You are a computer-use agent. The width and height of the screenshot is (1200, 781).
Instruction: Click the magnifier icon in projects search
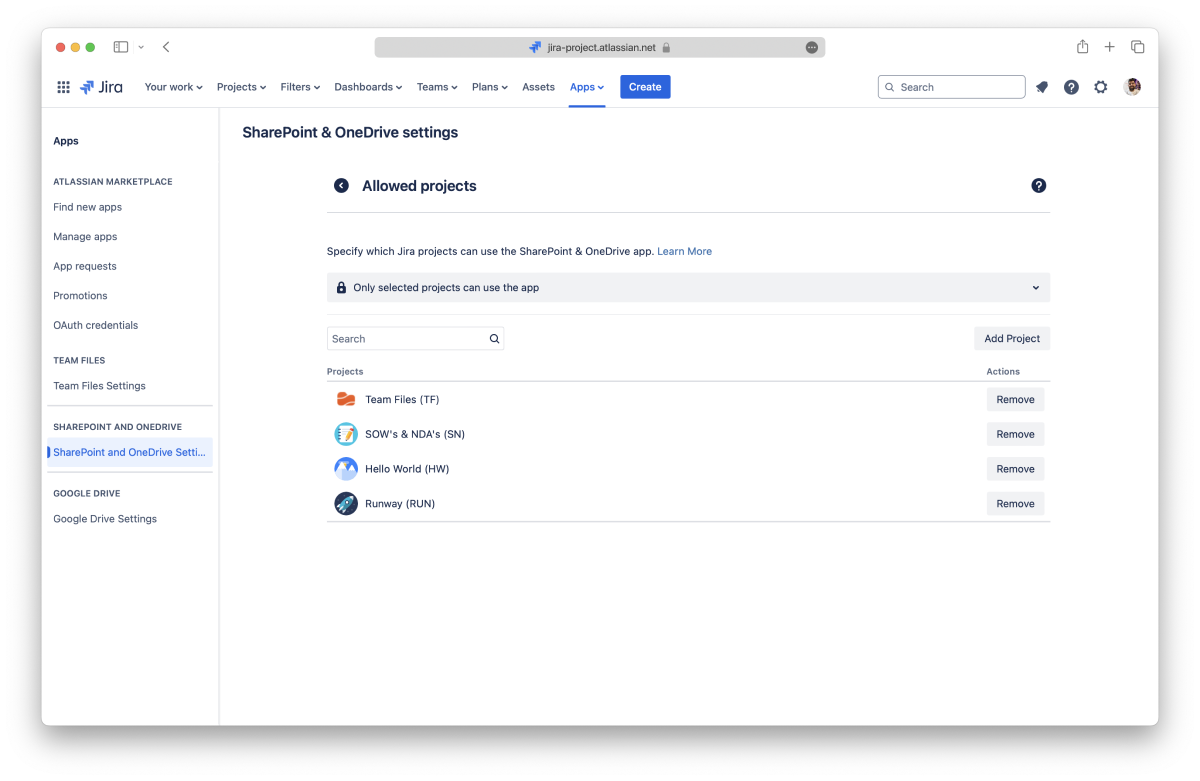pyautogui.click(x=494, y=339)
